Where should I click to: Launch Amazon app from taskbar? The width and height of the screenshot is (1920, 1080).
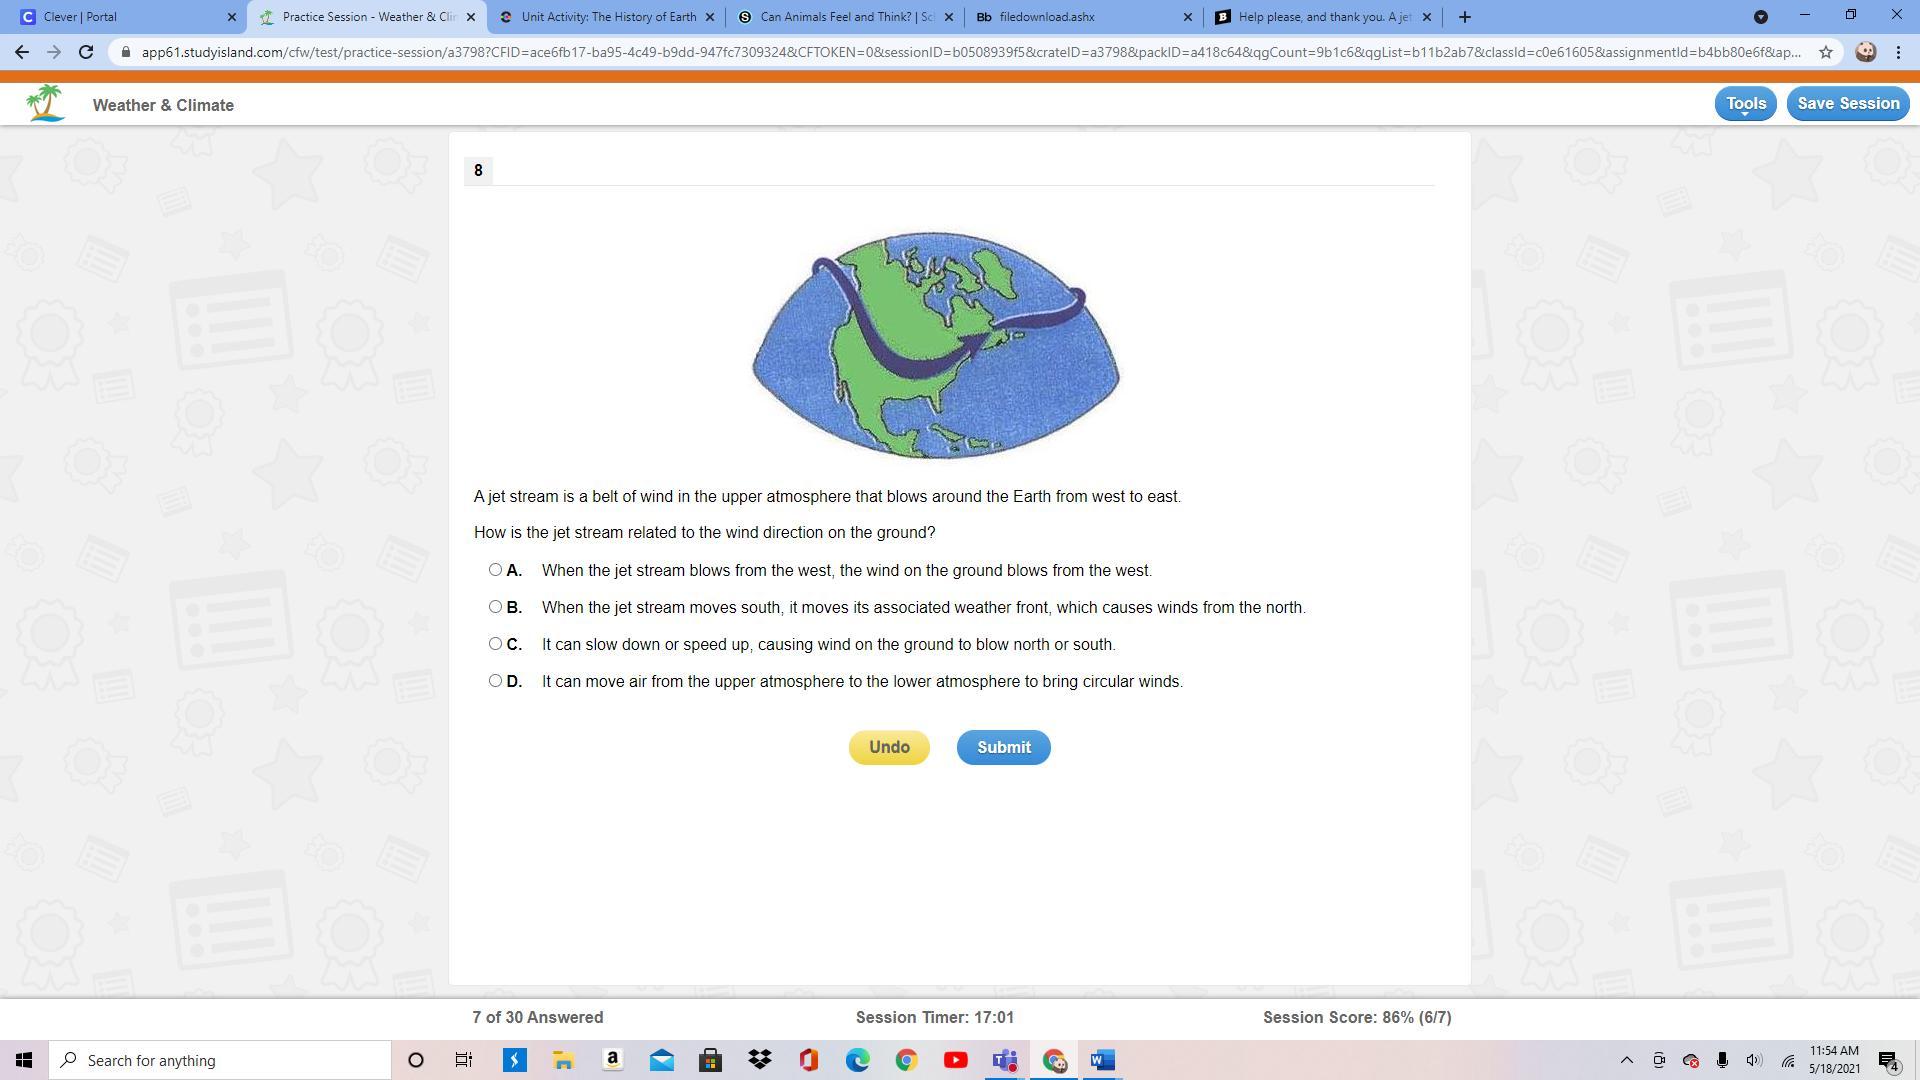(612, 1060)
